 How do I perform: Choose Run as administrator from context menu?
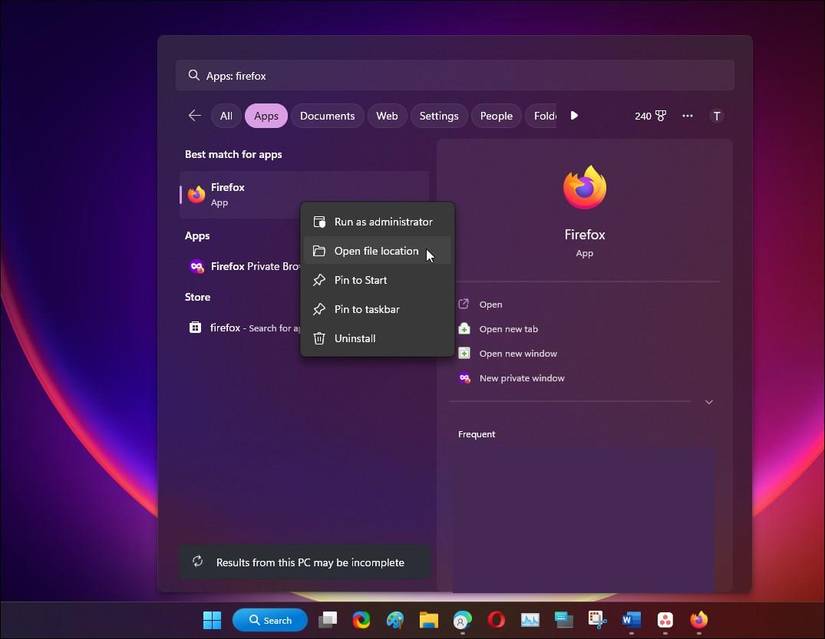coord(377,222)
